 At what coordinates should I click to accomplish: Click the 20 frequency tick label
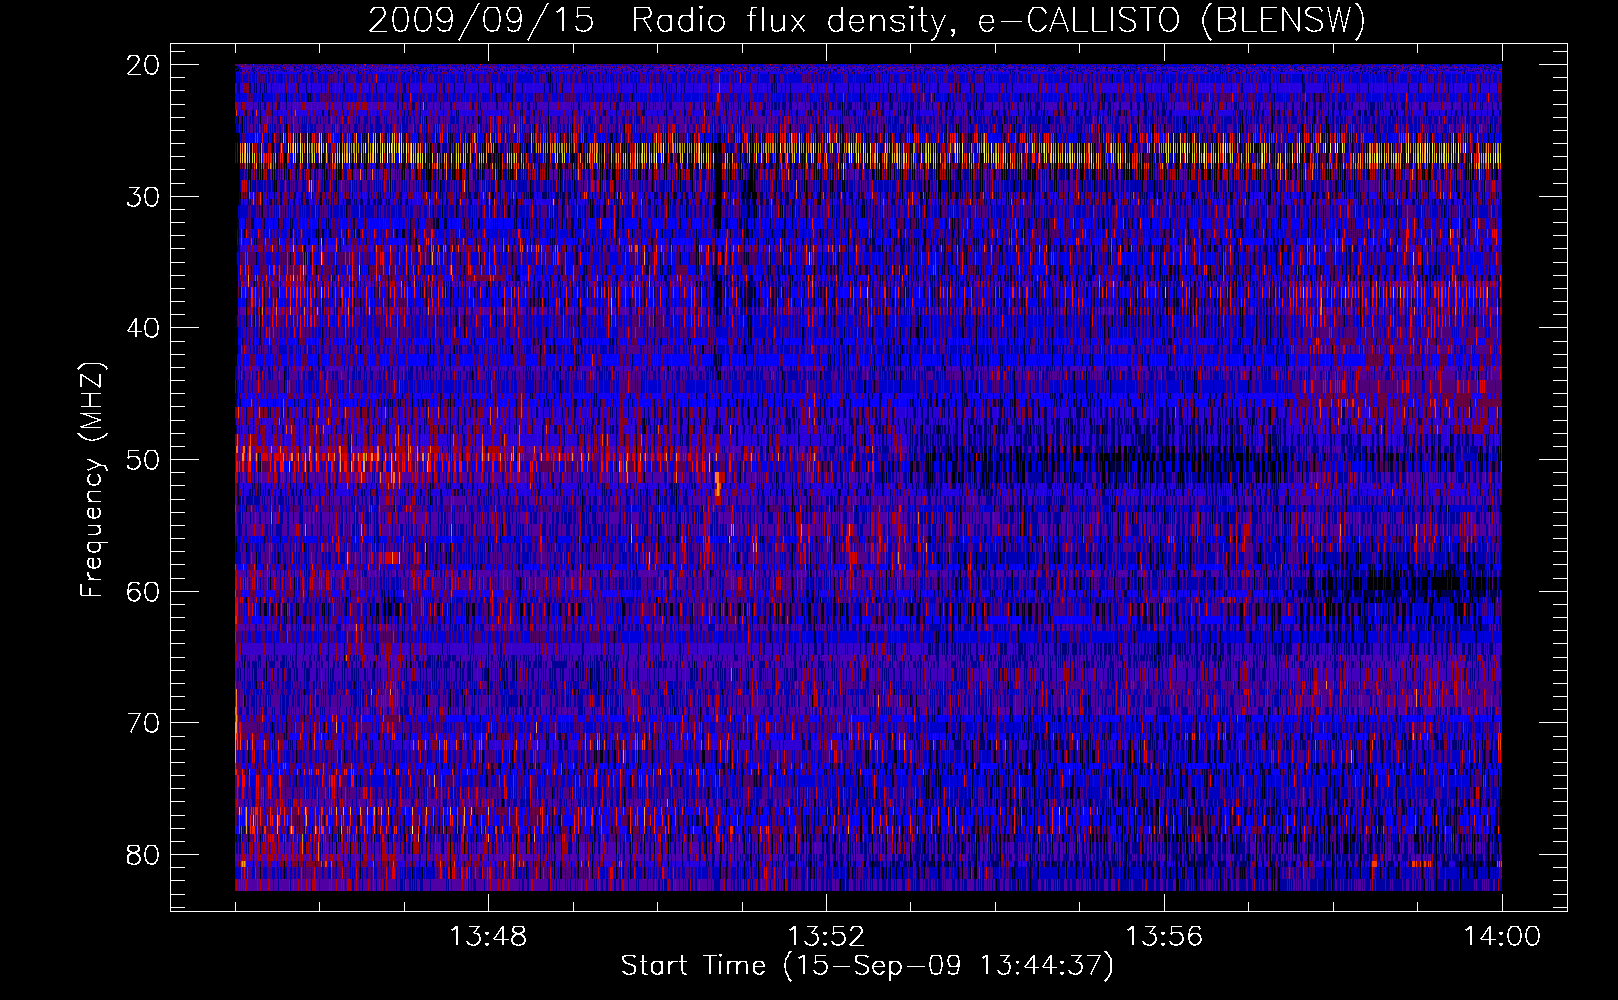coord(144,65)
